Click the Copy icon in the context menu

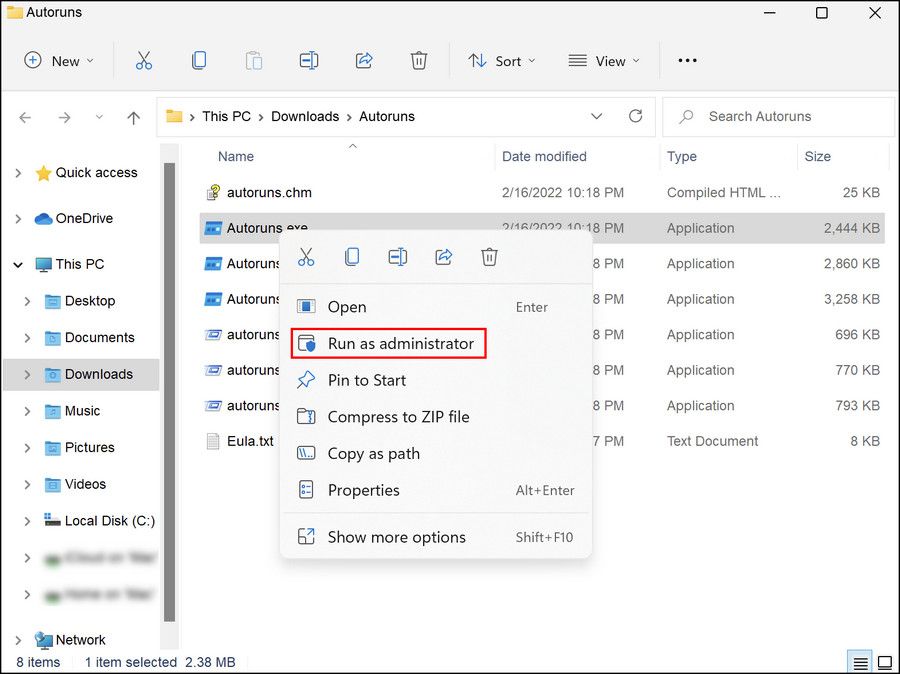[x=352, y=257]
